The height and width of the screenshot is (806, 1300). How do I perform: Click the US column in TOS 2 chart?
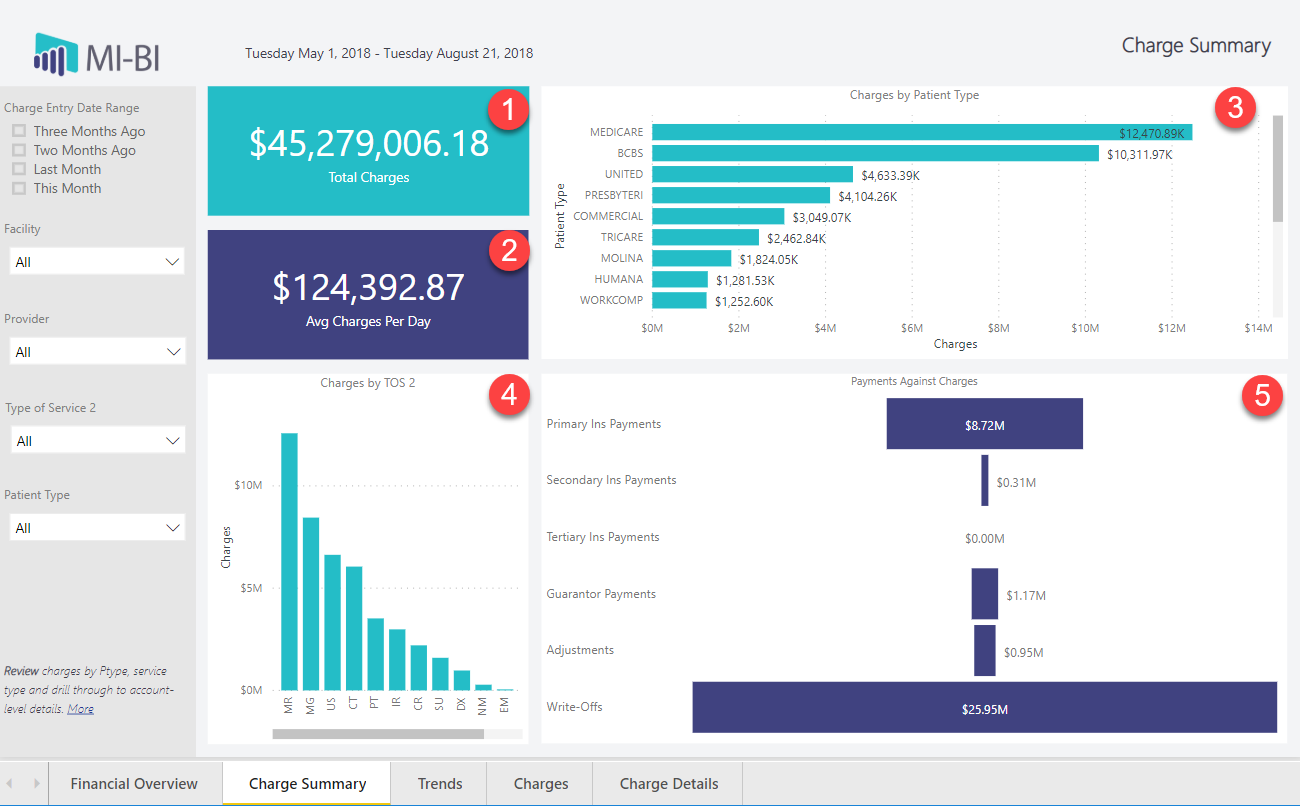(333, 623)
